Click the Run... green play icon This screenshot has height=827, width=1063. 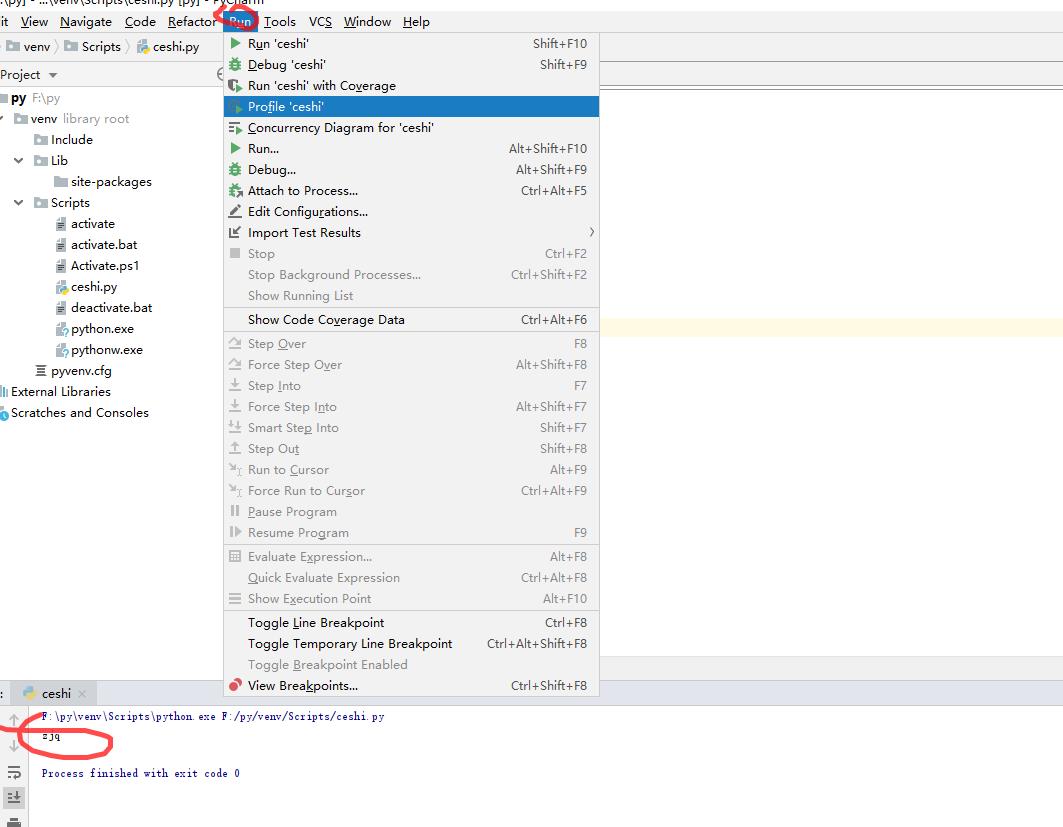pyautogui.click(x=235, y=148)
